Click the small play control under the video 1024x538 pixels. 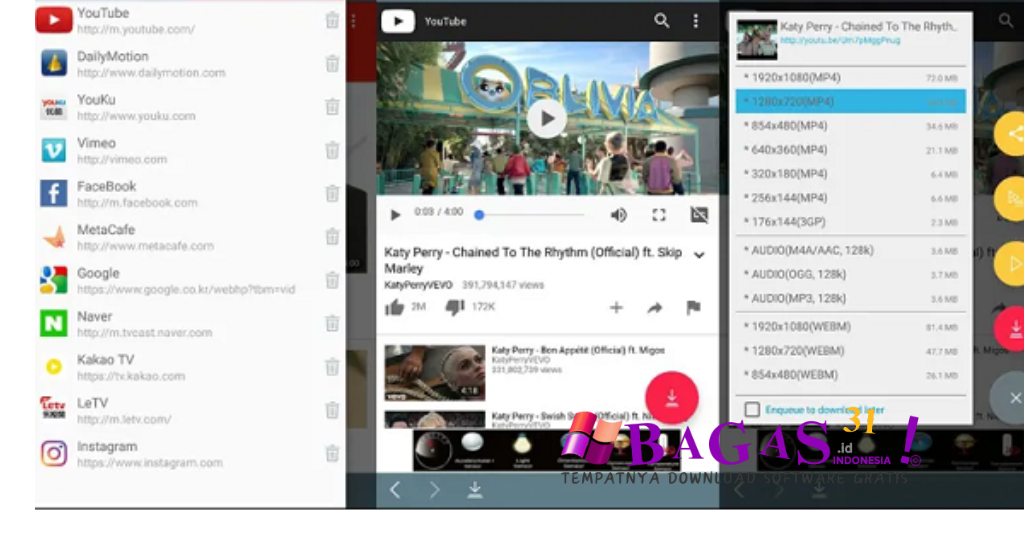point(395,215)
